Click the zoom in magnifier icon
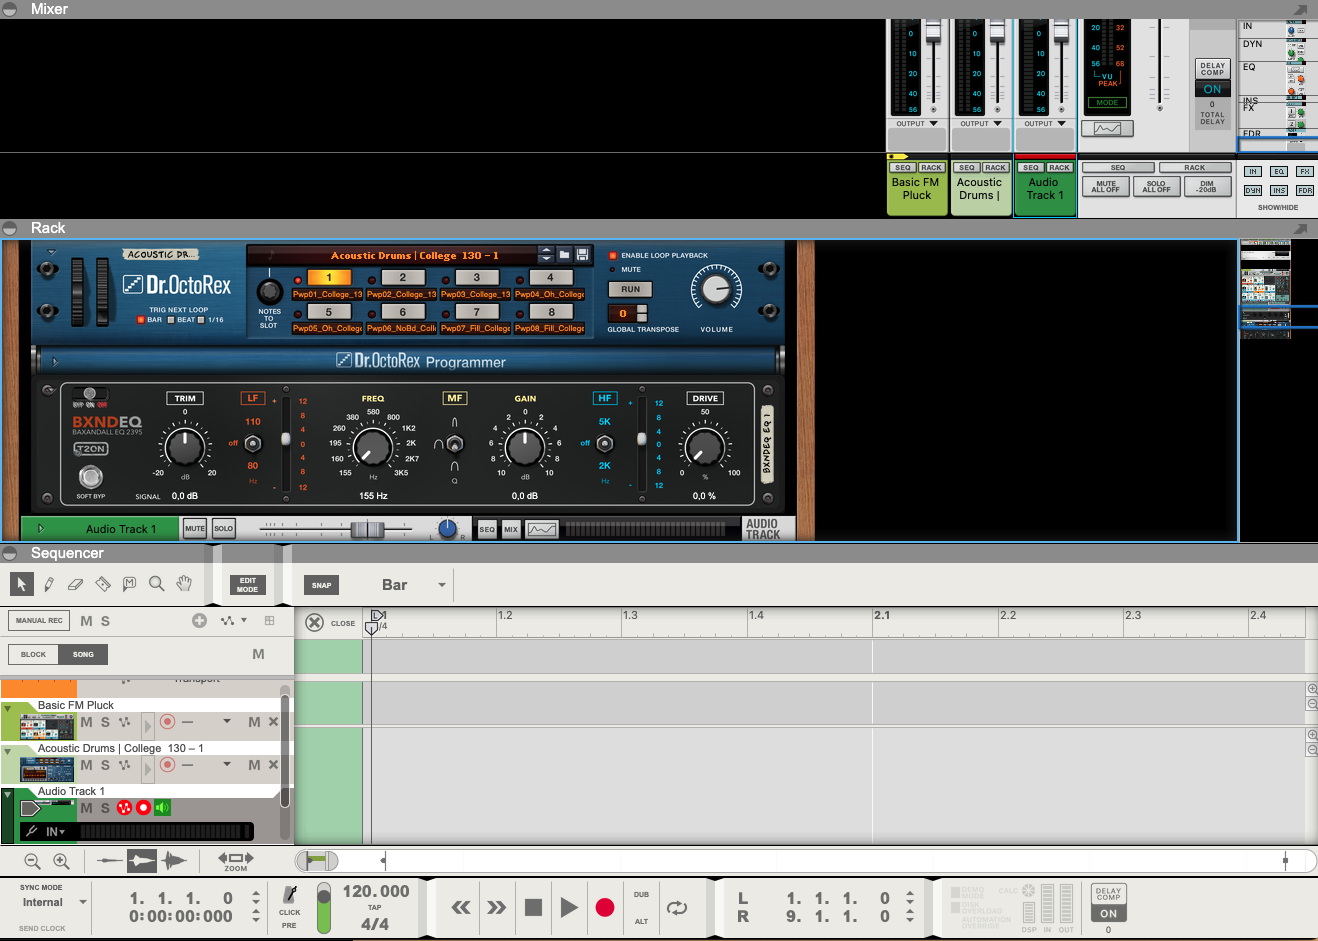 tap(61, 861)
